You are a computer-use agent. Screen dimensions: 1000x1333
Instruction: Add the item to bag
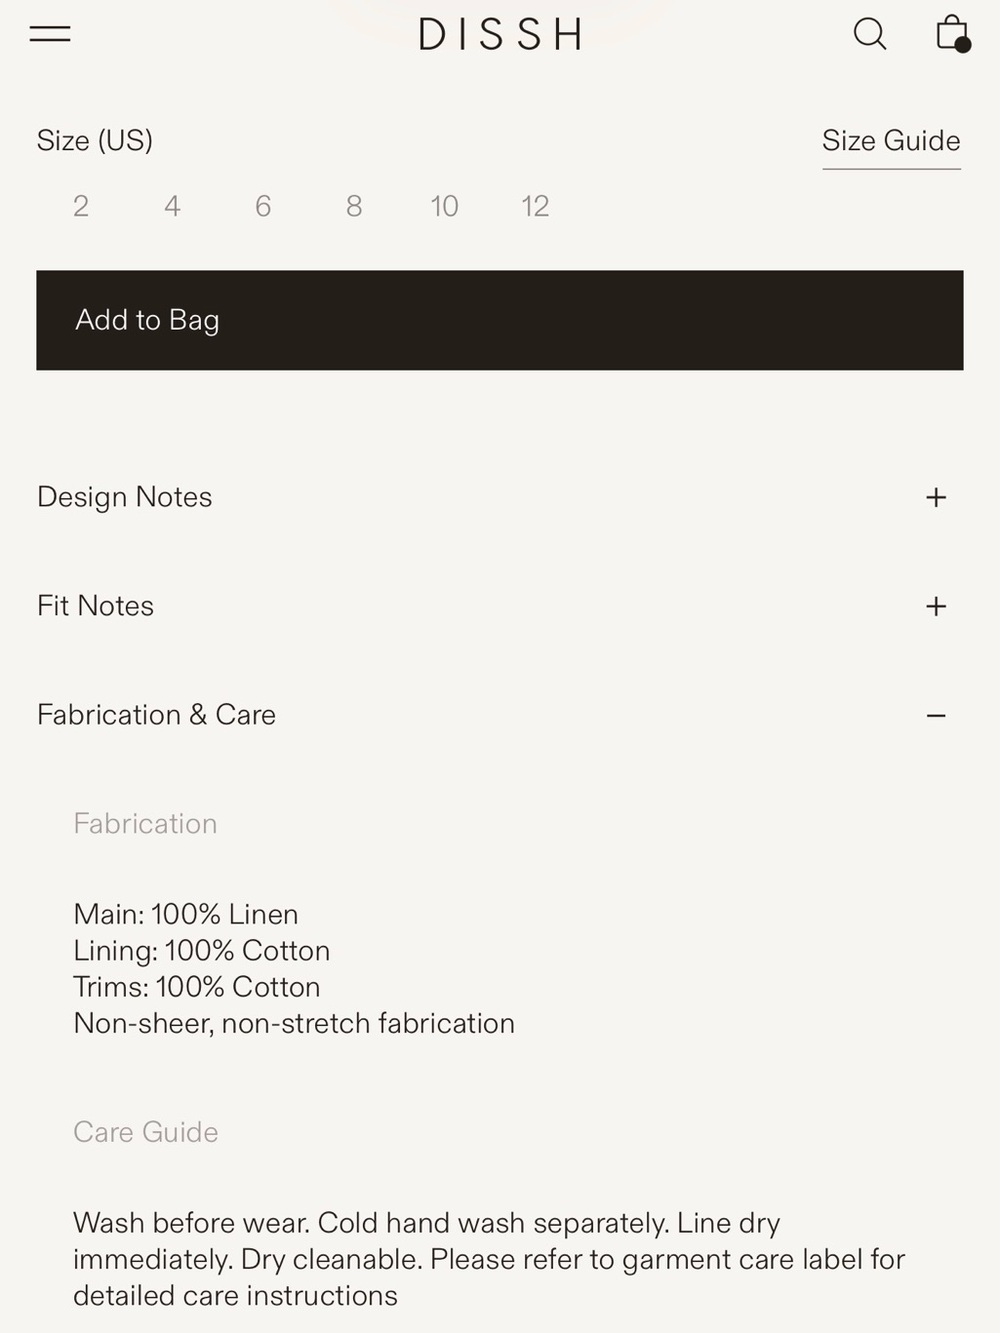pos(500,320)
